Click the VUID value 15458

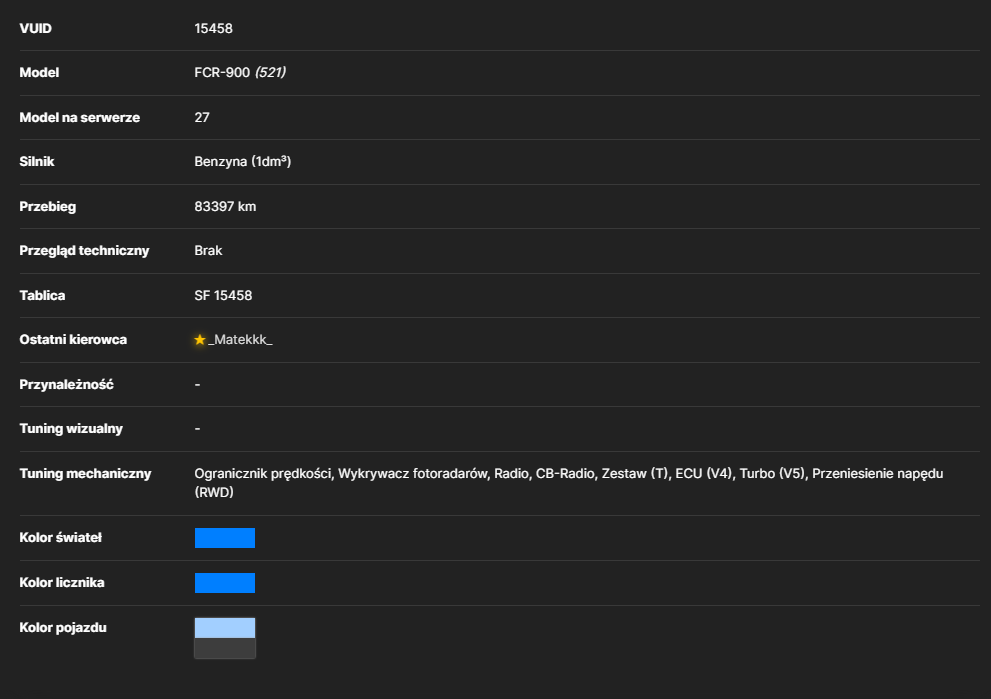pyautogui.click(x=214, y=28)
